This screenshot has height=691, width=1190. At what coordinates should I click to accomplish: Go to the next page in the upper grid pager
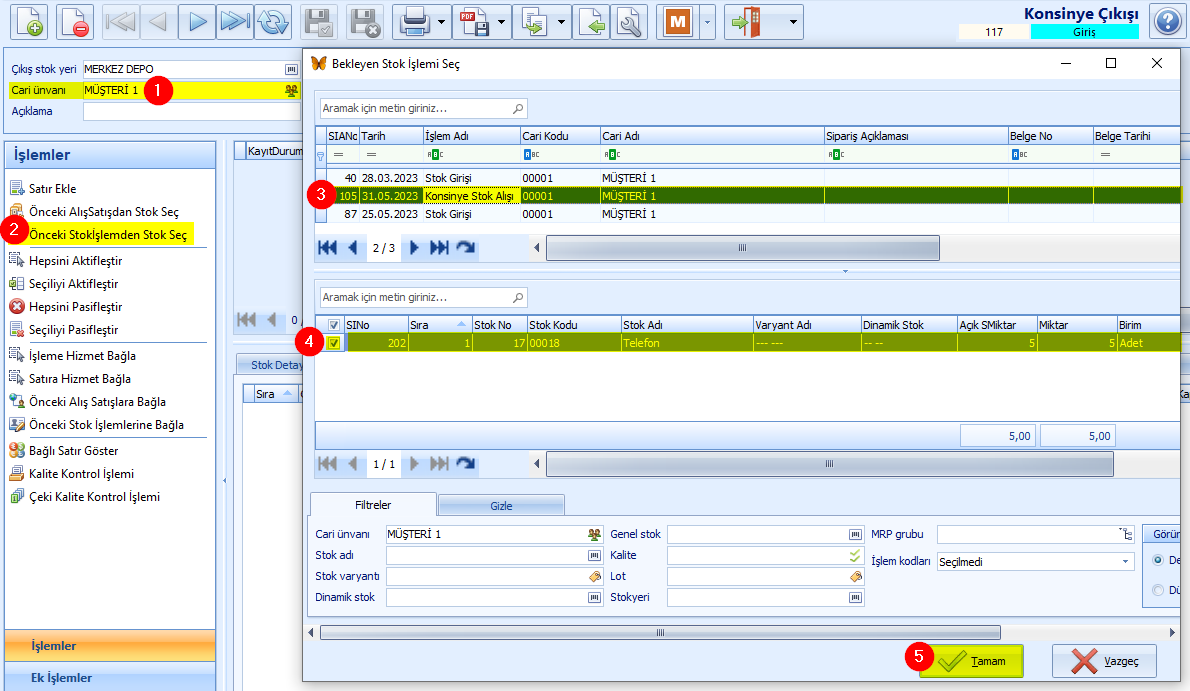[x=414, y=248]
